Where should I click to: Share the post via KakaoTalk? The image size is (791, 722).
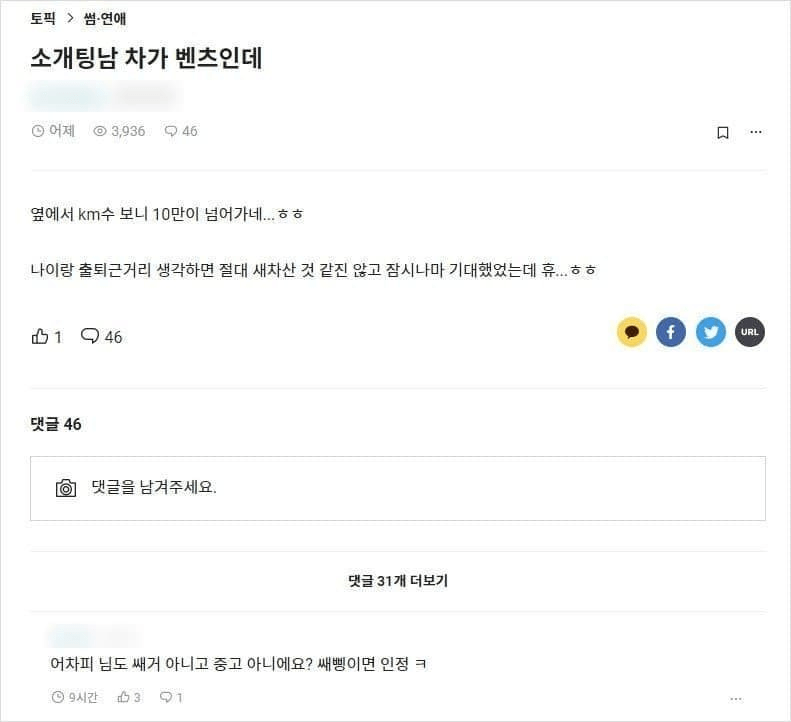point(632,332)
